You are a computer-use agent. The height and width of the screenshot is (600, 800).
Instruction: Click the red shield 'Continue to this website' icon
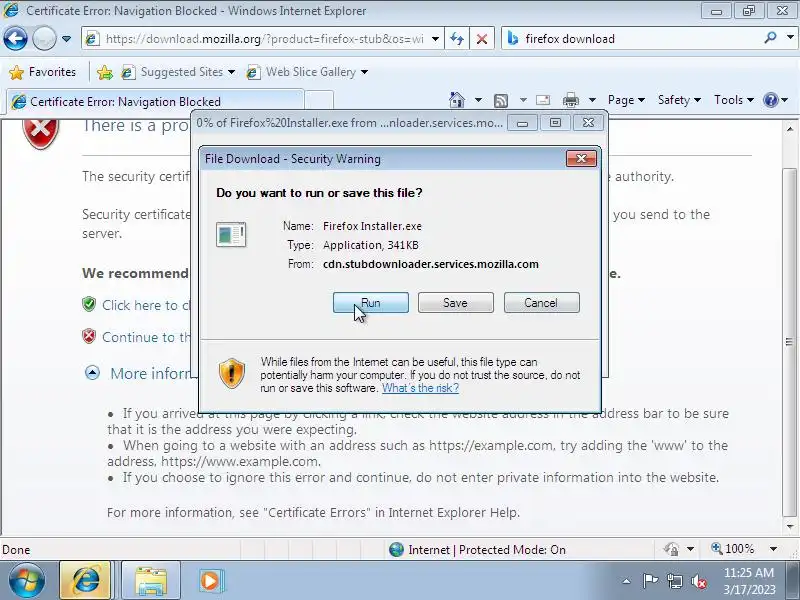coord(89,336)
